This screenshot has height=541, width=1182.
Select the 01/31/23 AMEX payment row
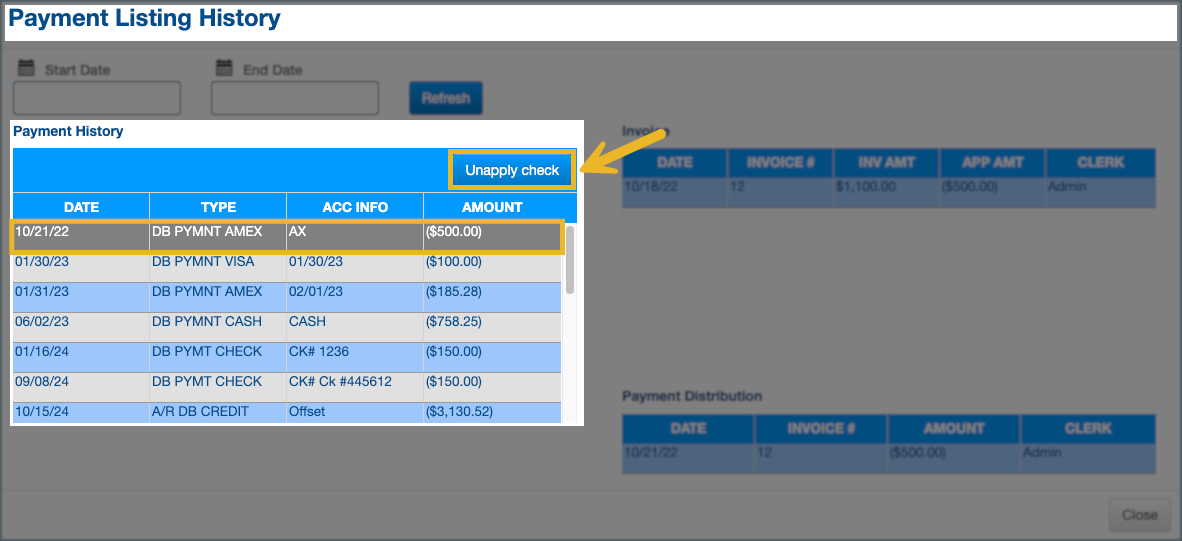(x=287, y=292)
